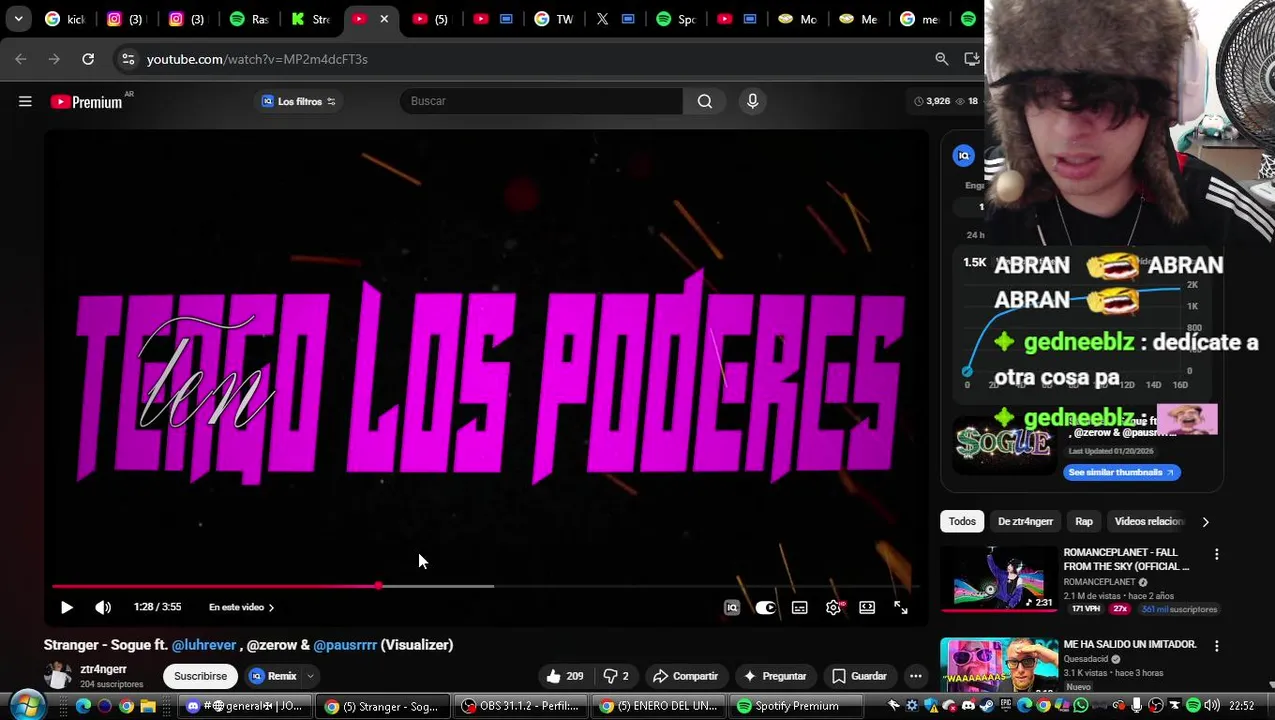Open more actions three-dot button below video

tap(915, 676)
